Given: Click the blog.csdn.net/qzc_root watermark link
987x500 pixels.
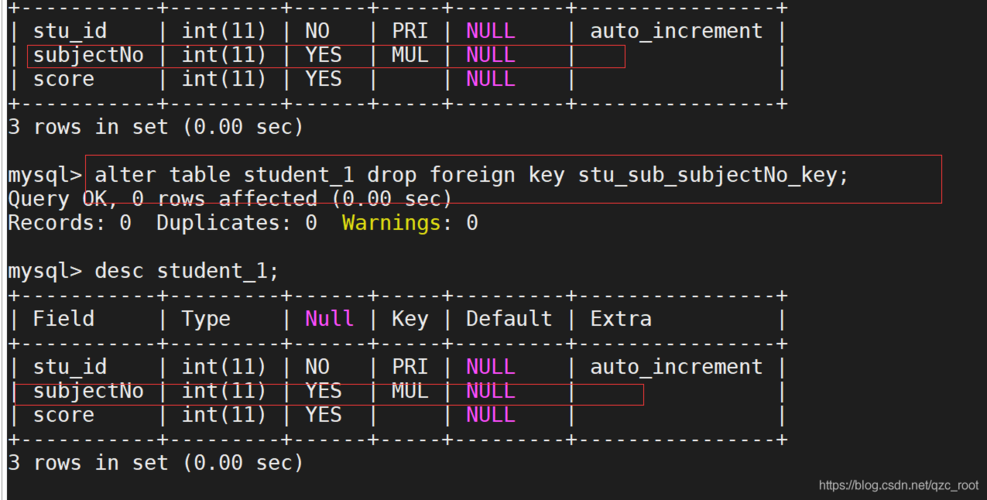Looking at the screenshot, I should (x=898, y=485).
